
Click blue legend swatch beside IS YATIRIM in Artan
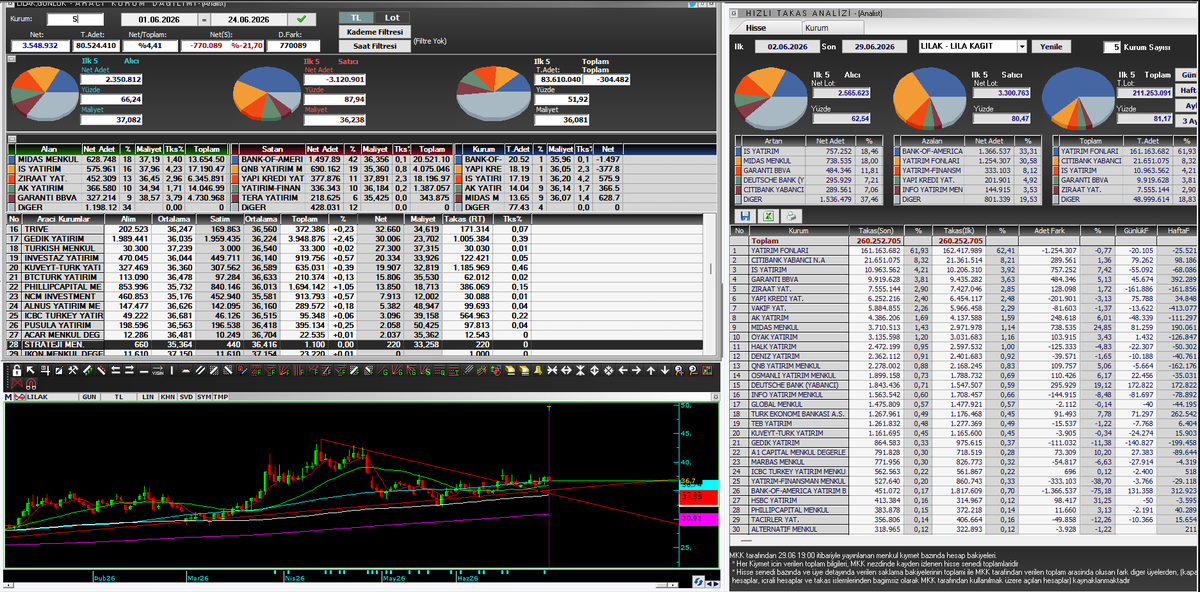tap(738, 149)
